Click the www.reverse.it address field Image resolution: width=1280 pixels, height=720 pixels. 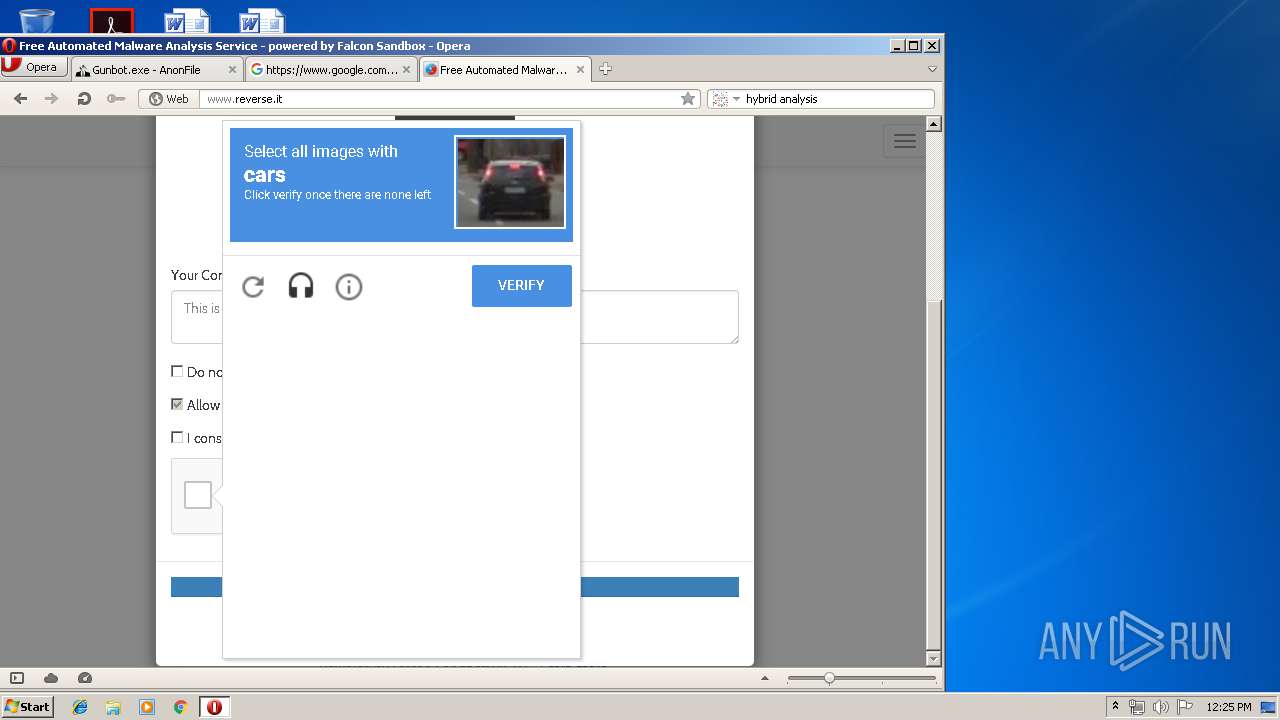[x=440, y=99]
